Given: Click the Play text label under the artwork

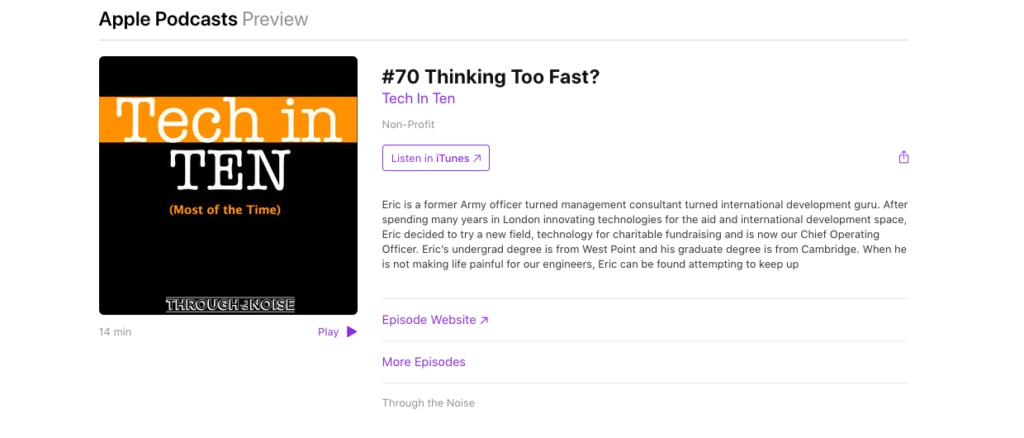Looking at the screenshot, I should click(x=328, y=332).
